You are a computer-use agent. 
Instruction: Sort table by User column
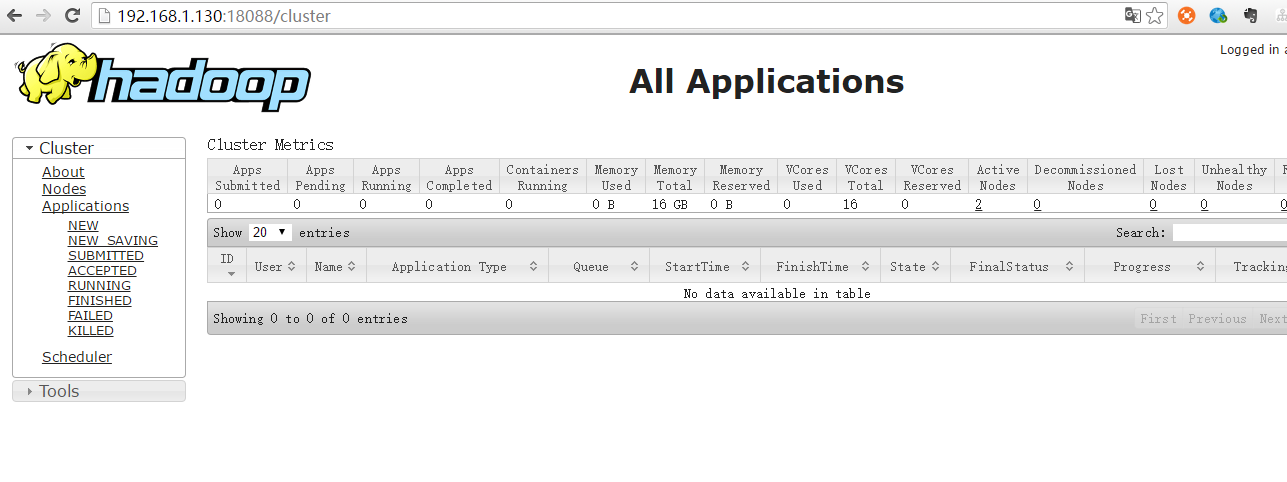point(276,267)
